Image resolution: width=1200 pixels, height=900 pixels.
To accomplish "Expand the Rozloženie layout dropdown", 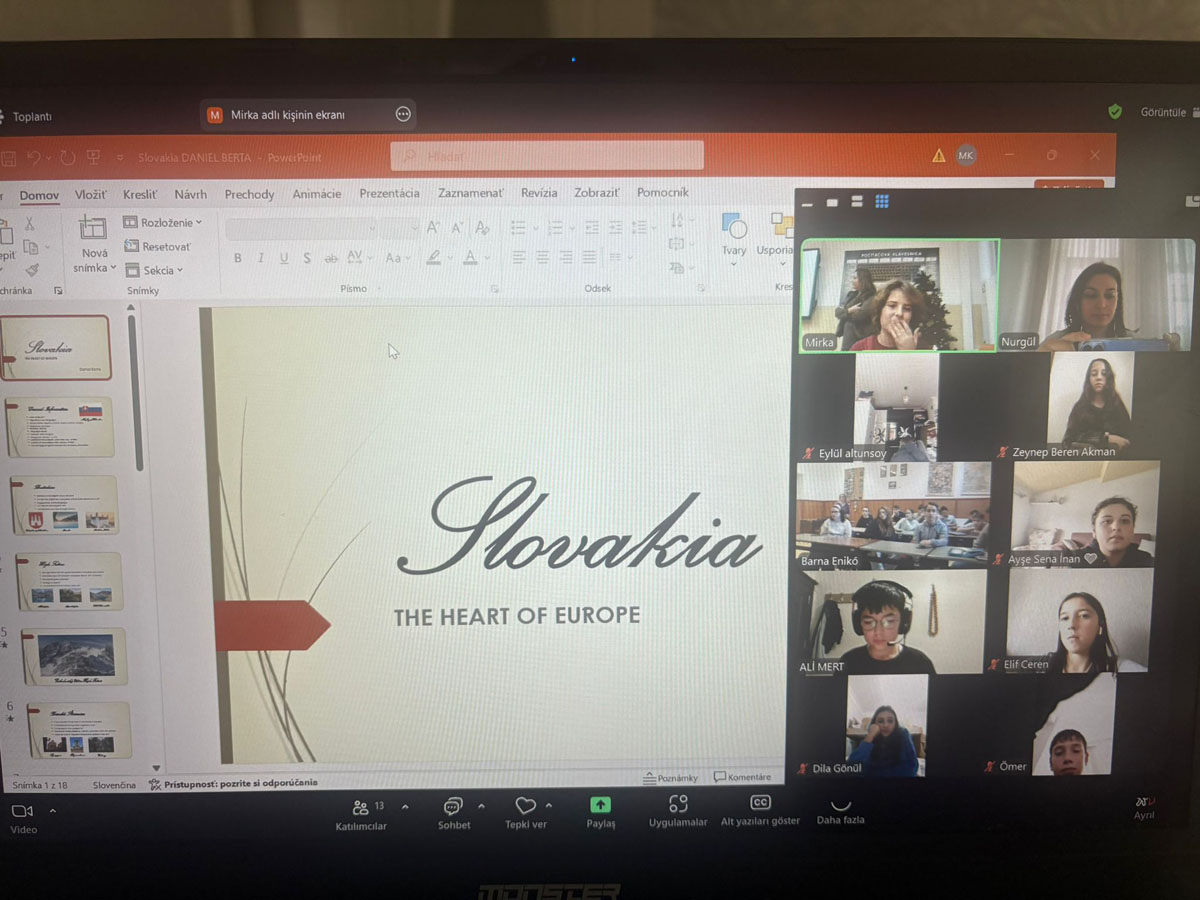I will (x=163, y=222).
